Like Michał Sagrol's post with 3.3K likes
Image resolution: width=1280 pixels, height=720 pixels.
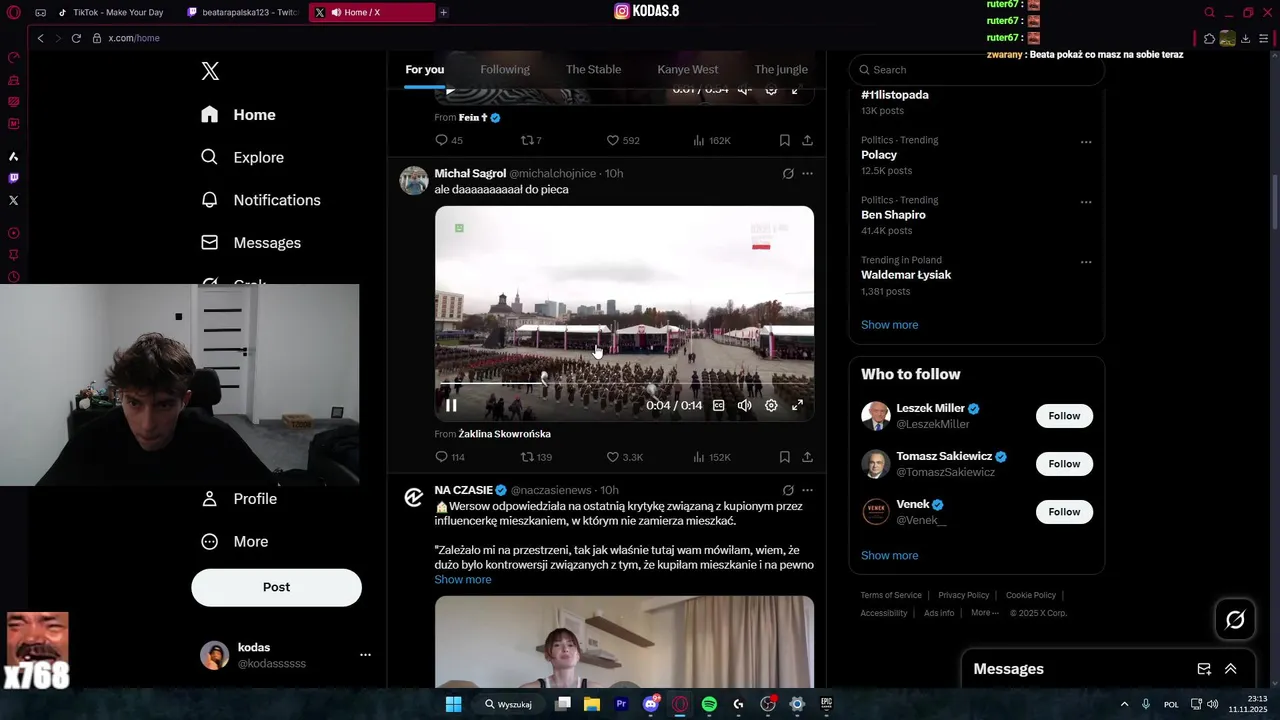(624, 457)
